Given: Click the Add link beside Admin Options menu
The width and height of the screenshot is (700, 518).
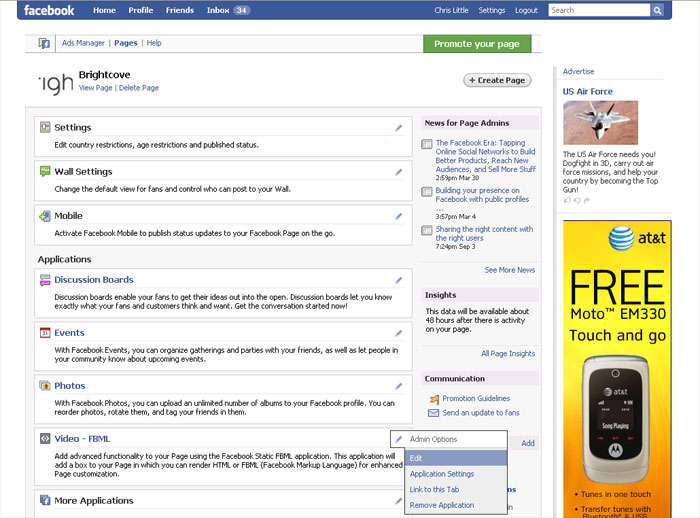Looking at the screenshot, I should coord(528,443).
